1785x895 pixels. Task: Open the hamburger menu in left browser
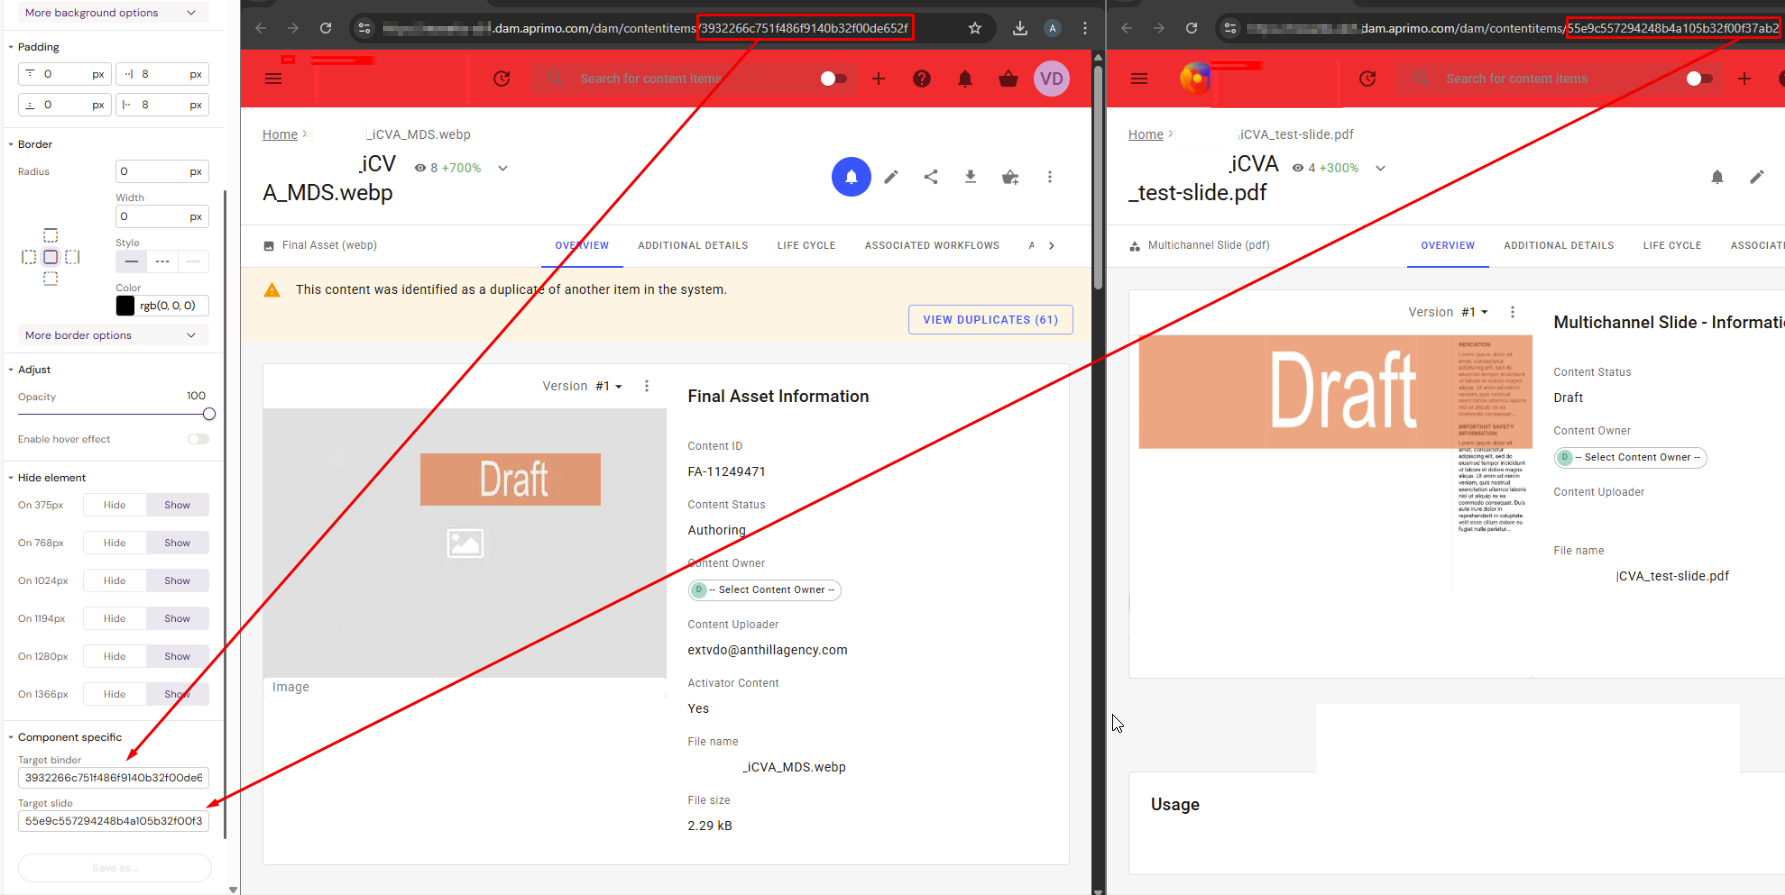[x=273, y=79]
